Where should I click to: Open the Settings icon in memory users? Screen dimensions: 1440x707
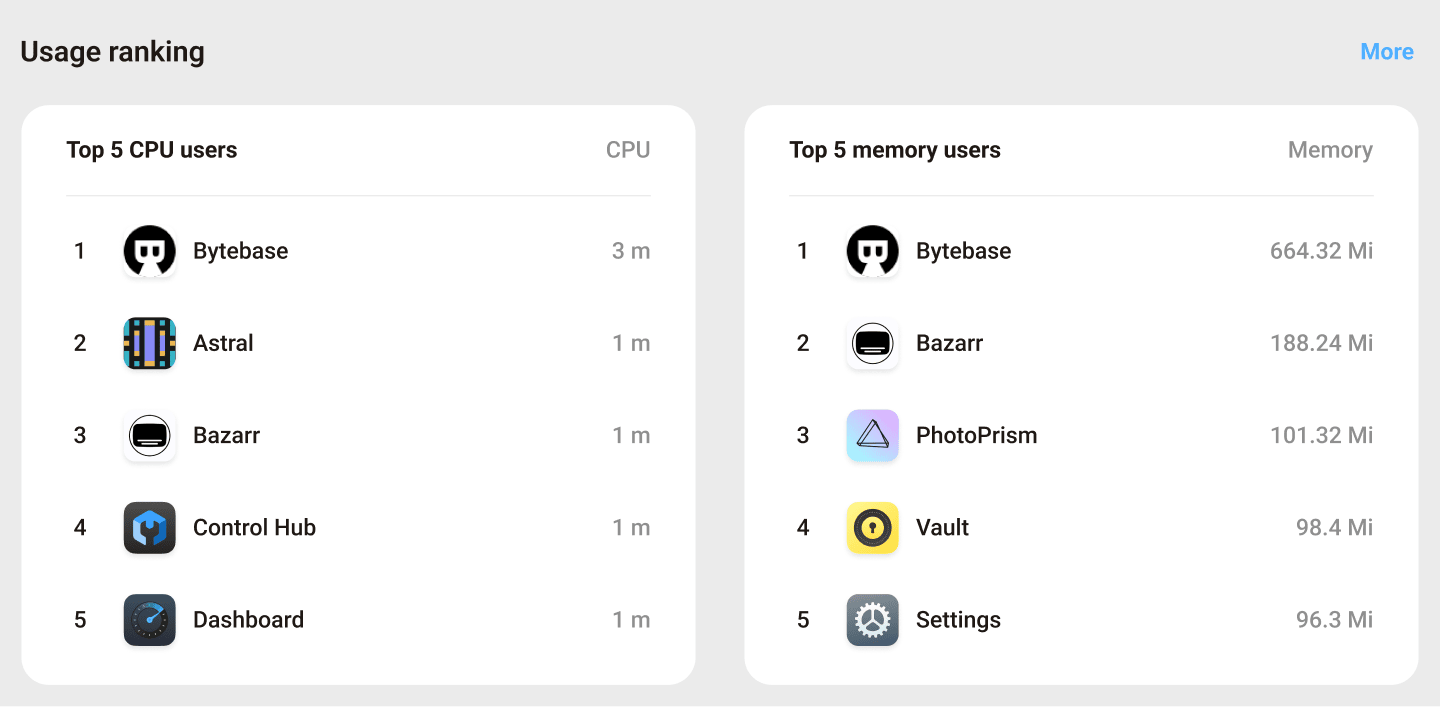[x=872, y=619]
